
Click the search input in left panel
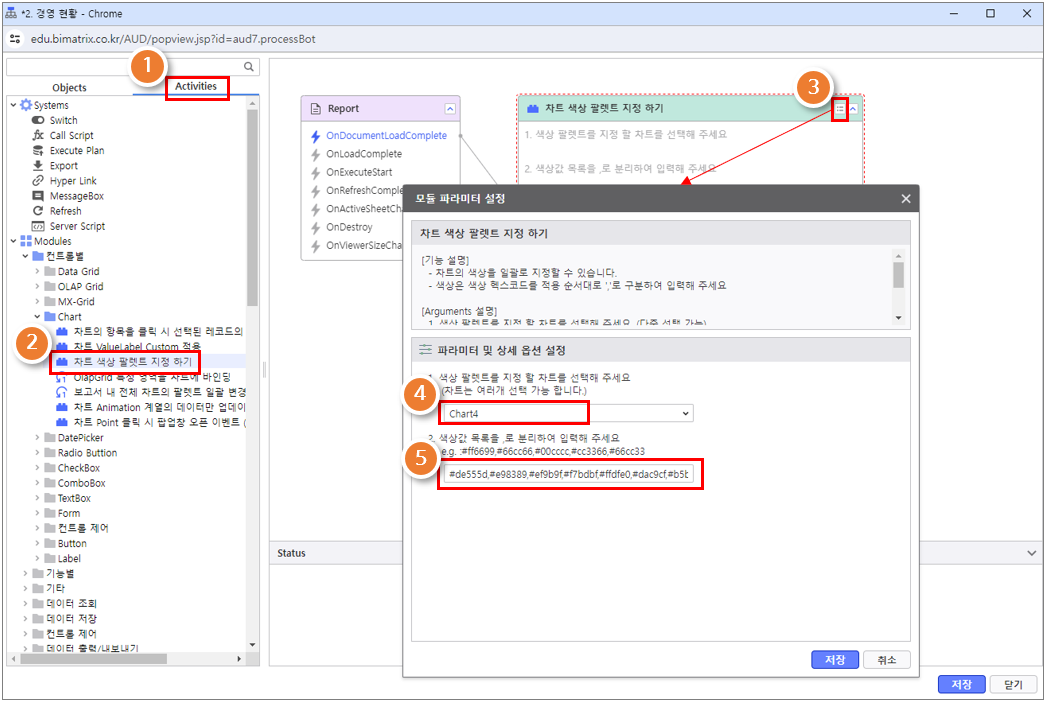tap(124, 67)
